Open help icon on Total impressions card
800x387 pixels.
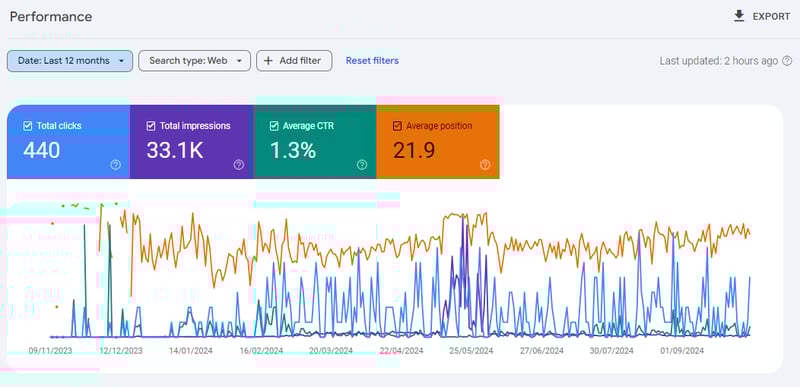pos(239,165)
